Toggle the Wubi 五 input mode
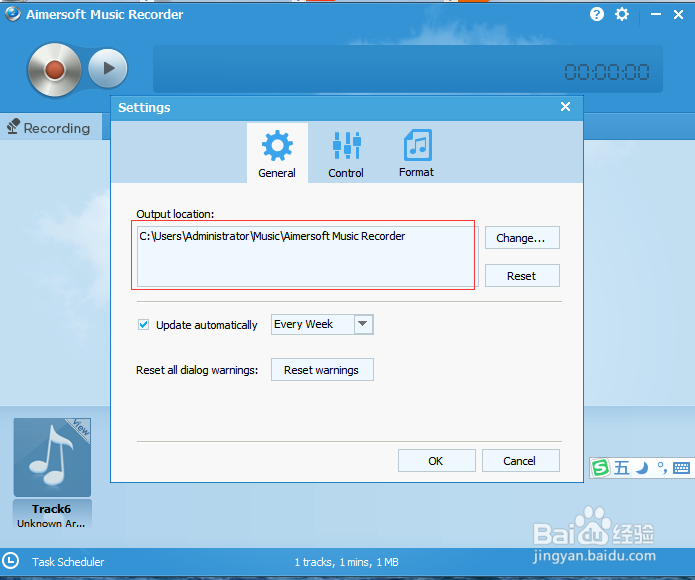Screen dimensions: 695x580 [x=621, y=468]
